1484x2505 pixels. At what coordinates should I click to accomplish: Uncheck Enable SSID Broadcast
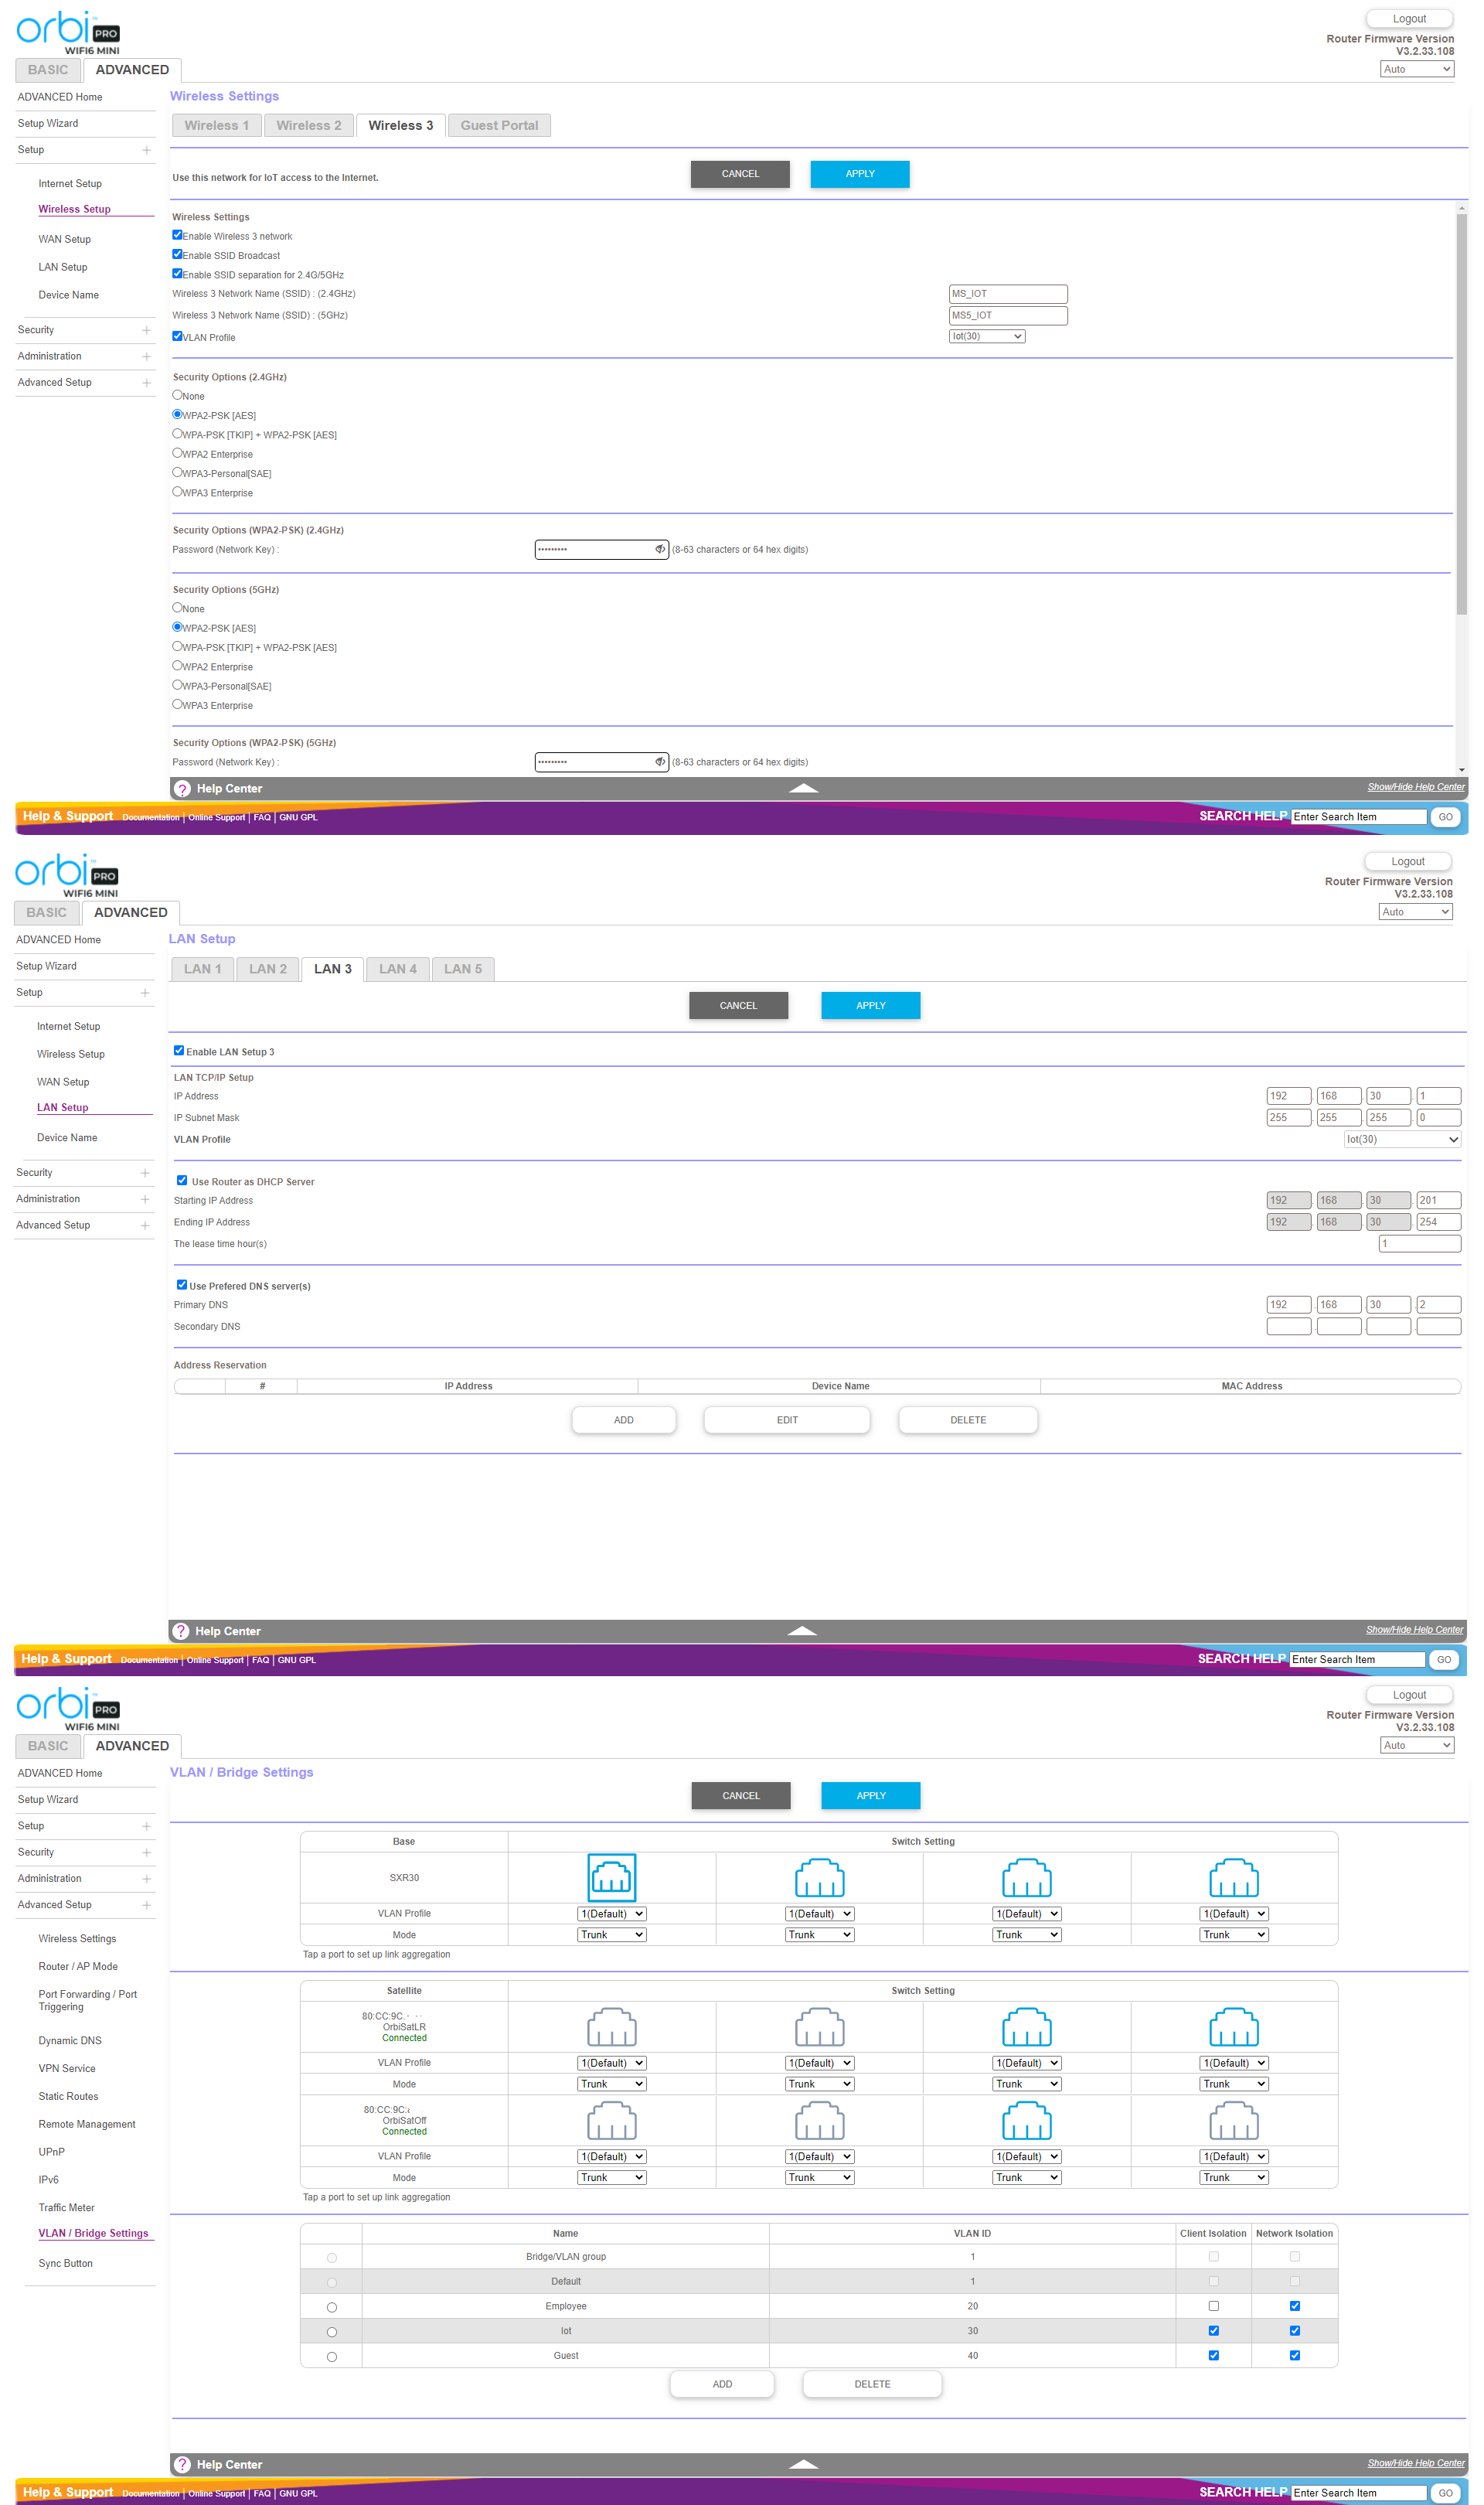pyautogui.click(x=177, y=255)
